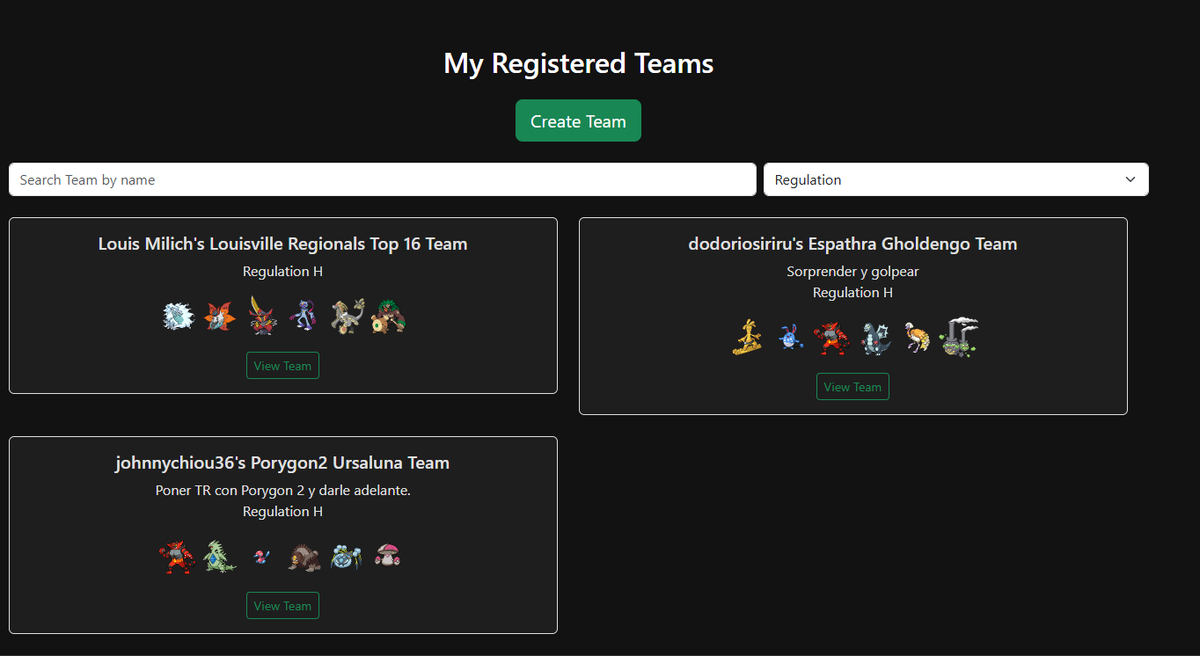Click the Alolan Ninetales sprite in Louis Milich's team

pyautogui.click(x=178, y=317)
